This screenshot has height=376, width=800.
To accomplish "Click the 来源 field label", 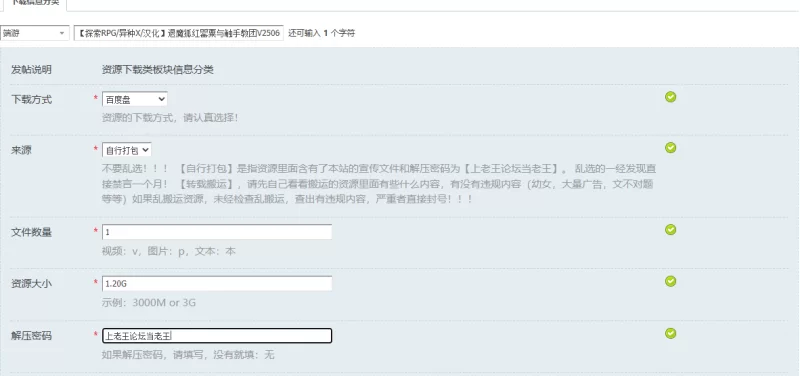I will [21, 150].
